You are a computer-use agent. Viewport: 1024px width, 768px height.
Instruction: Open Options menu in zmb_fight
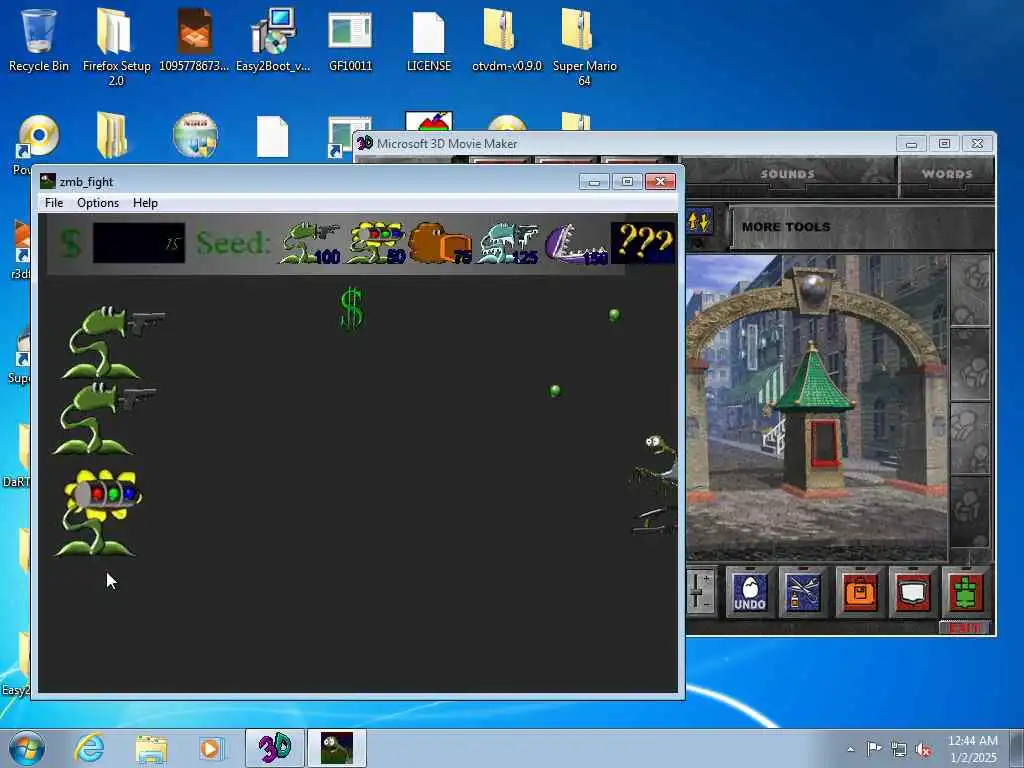coord(98,202)
